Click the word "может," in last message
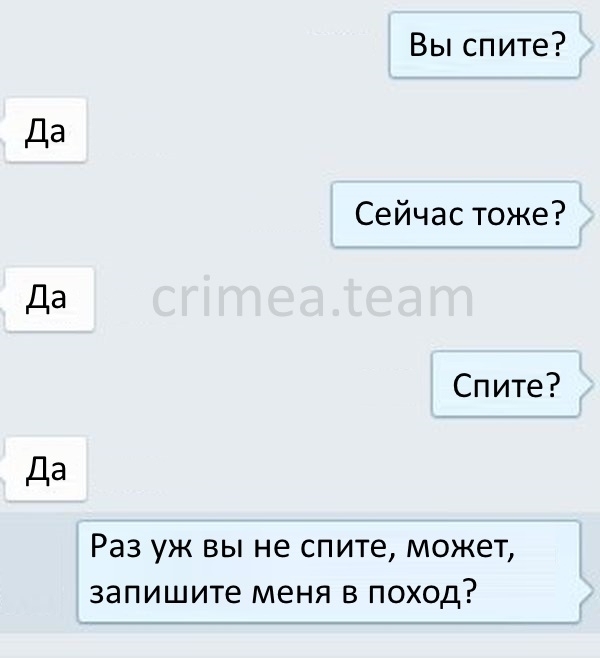The image size is (600, 658). click(x=460, y=548)
